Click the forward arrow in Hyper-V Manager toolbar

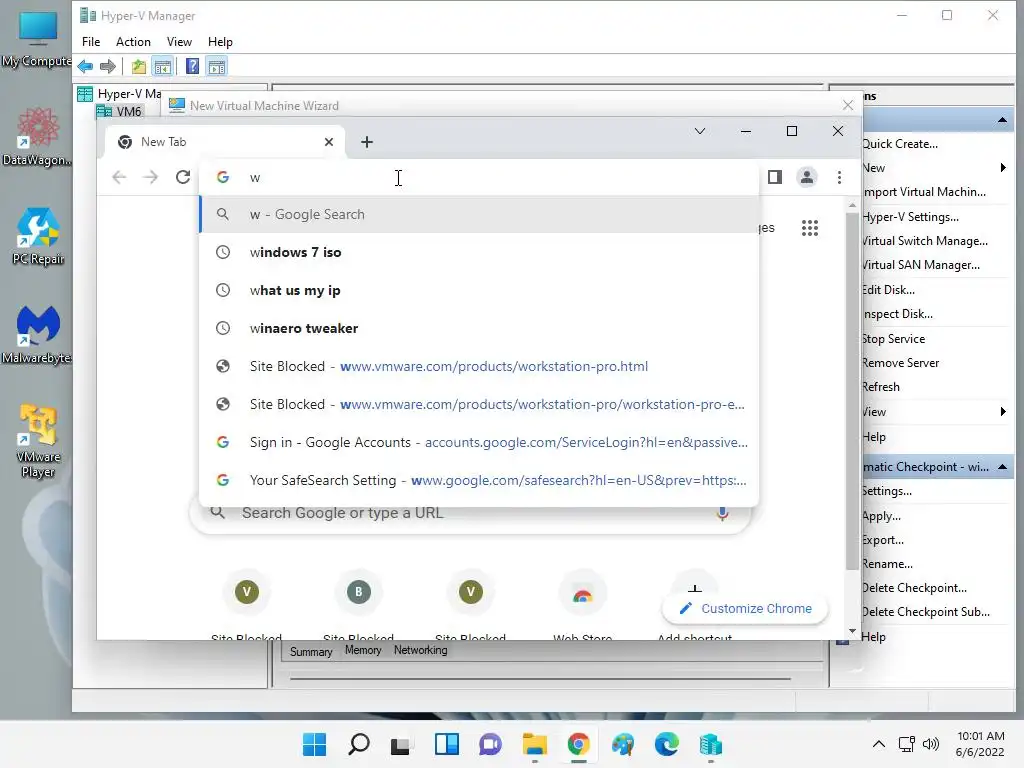point(108,67)
